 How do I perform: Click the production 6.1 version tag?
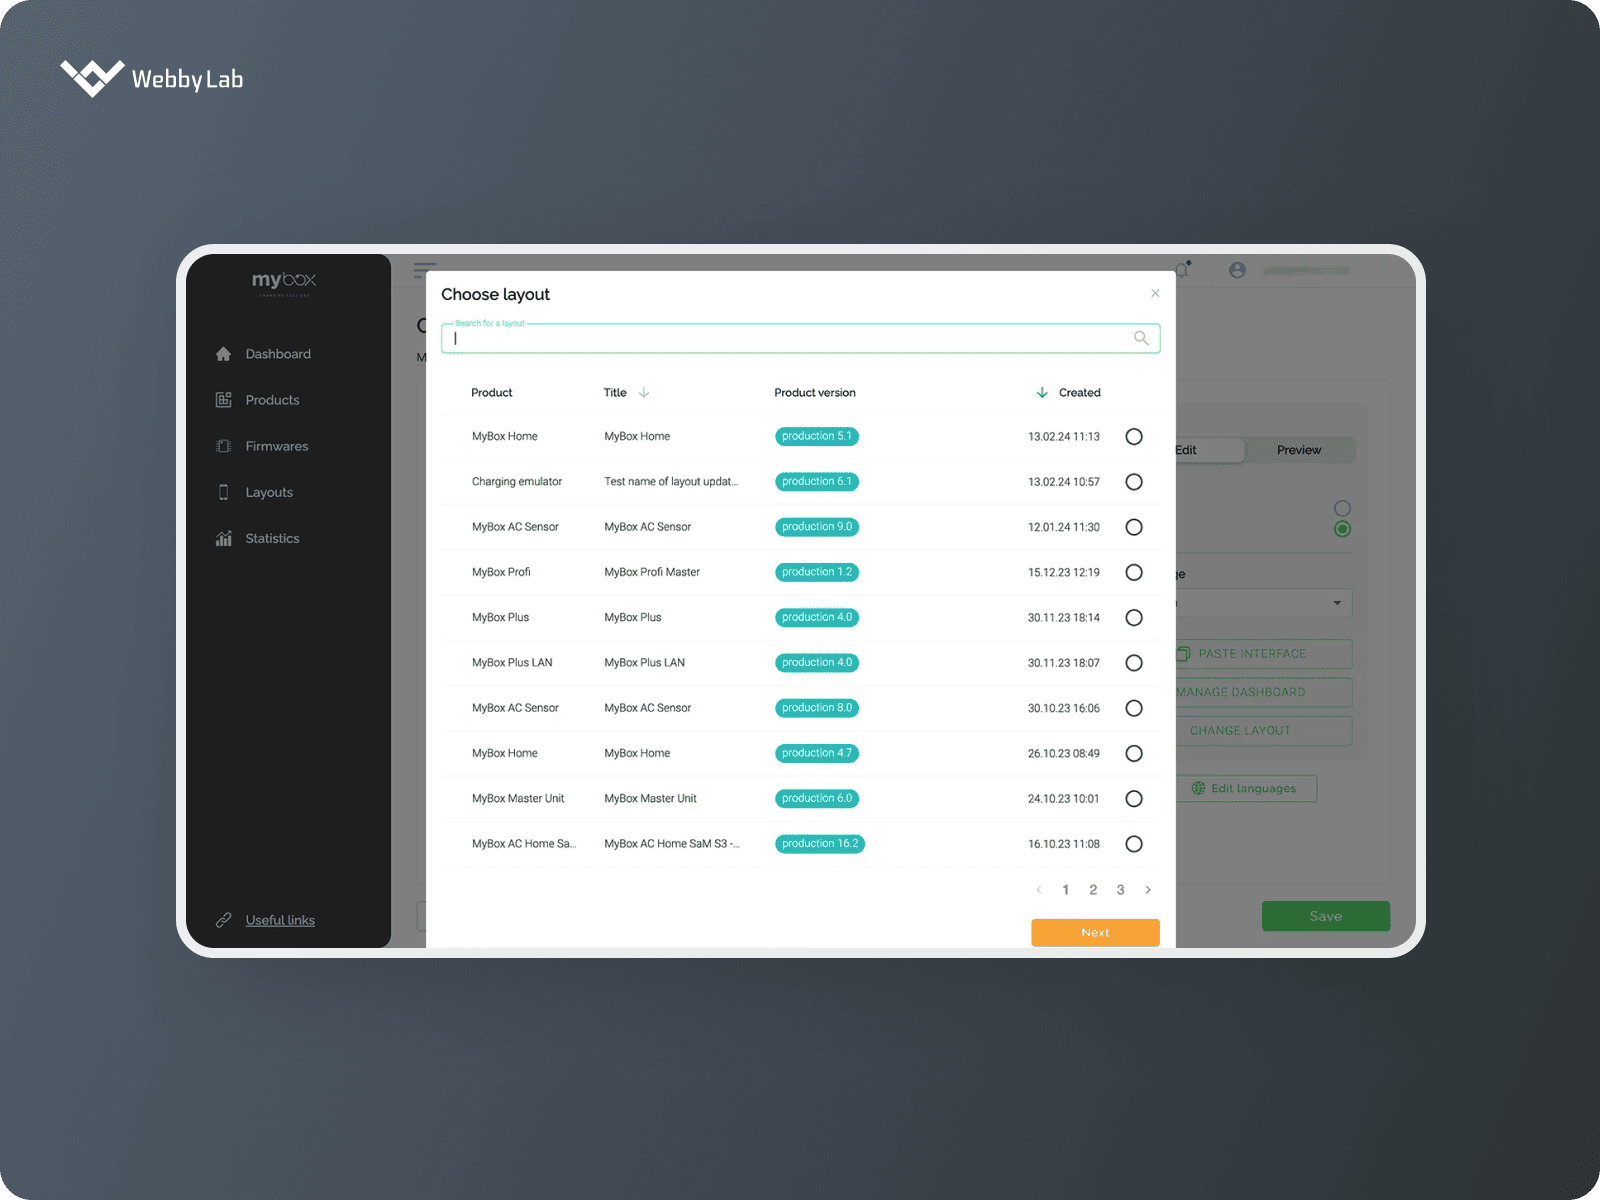[817, 481]
